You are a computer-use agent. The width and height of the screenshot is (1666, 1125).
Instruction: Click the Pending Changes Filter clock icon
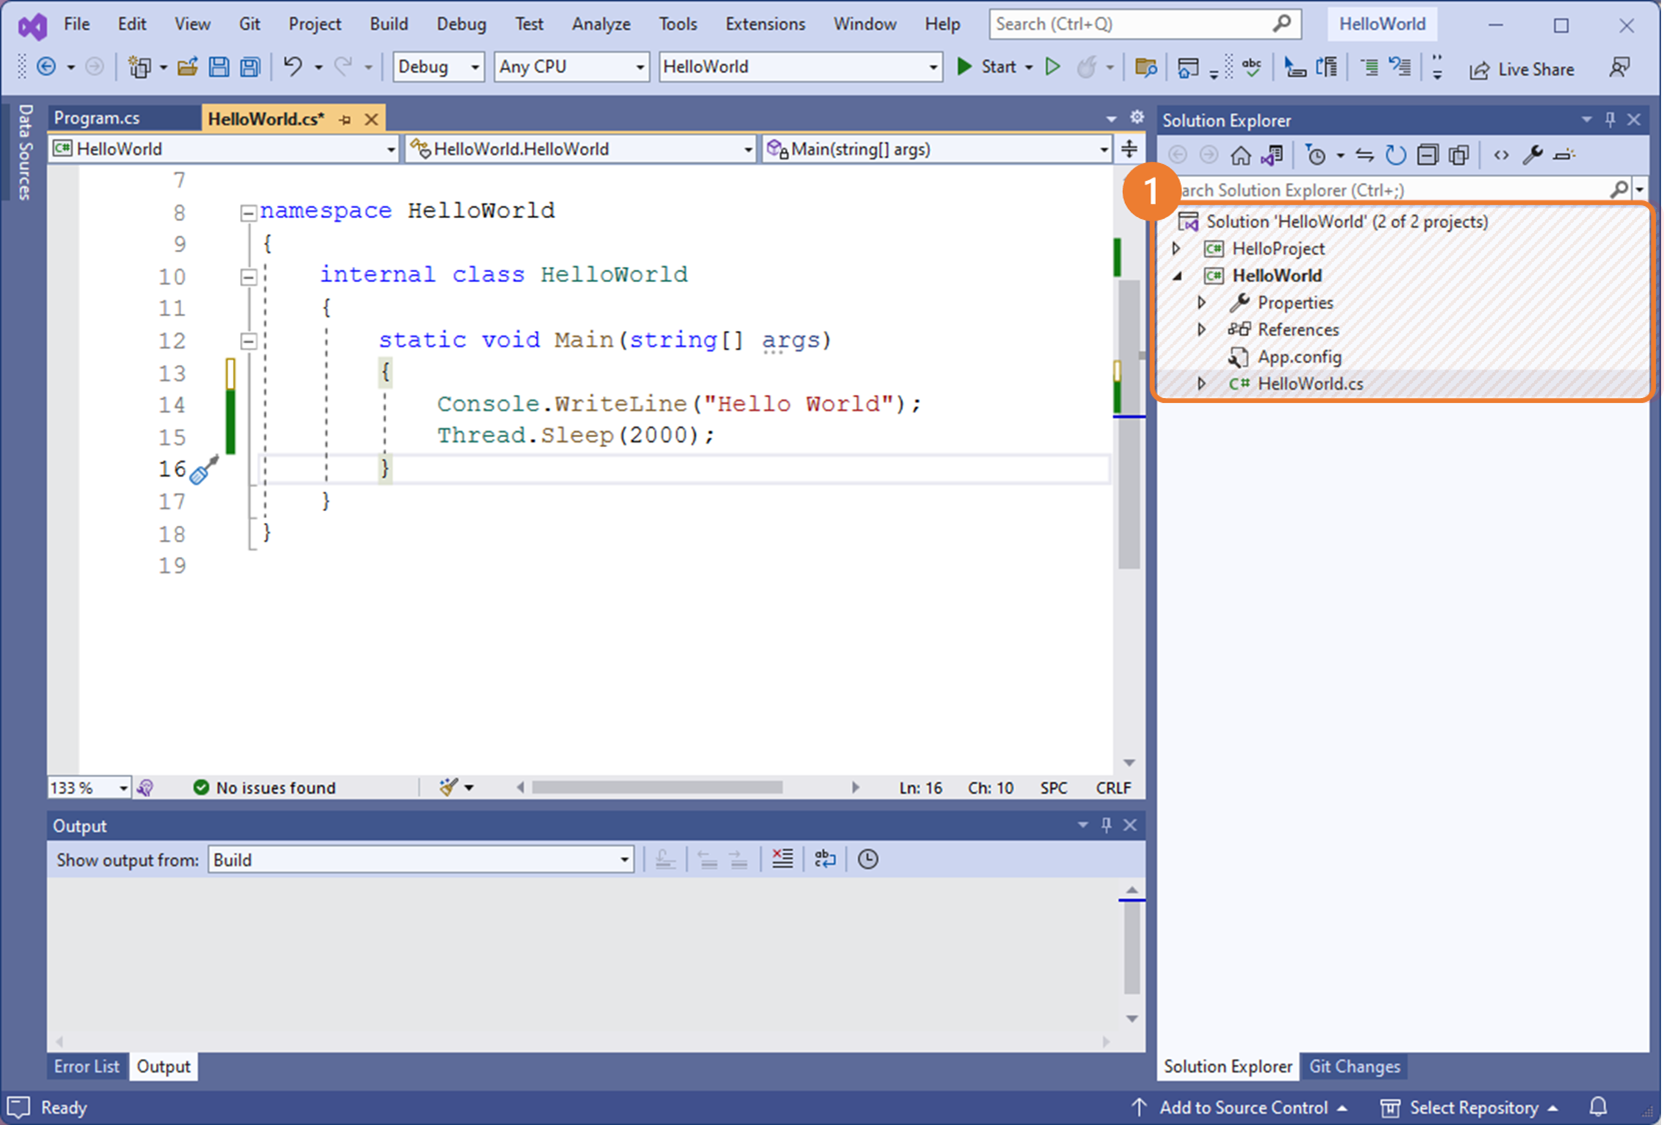[1316, 155]
